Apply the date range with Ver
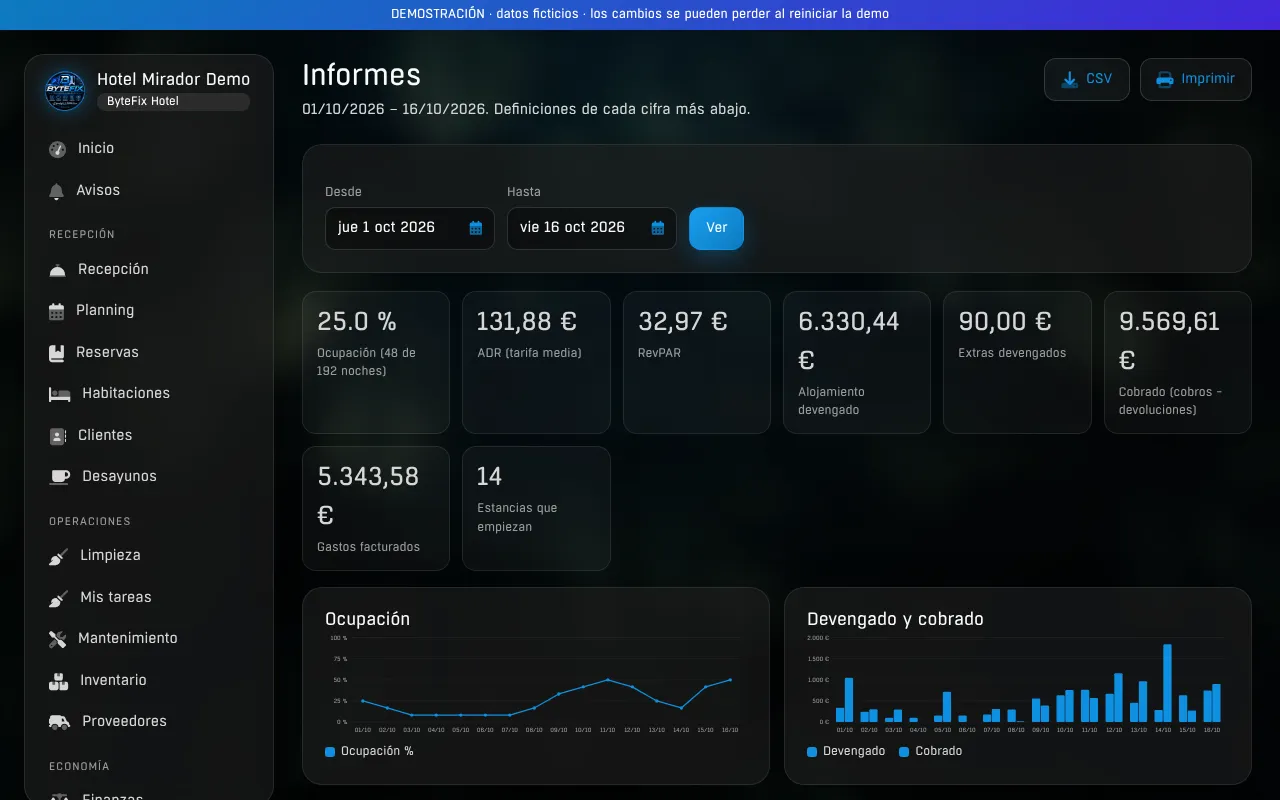The height and width of the screenshot is (800, 1280). click(x=716, y=228)
